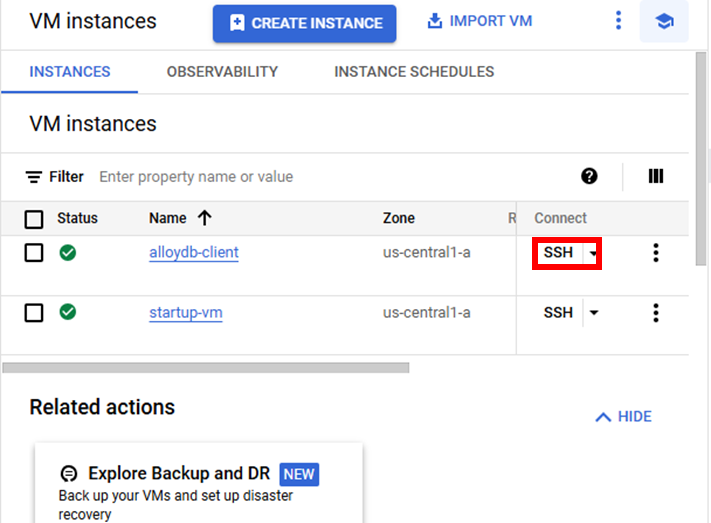Click SSH for startup-vm
Screen dimensions: 711x523
point(559,313)
